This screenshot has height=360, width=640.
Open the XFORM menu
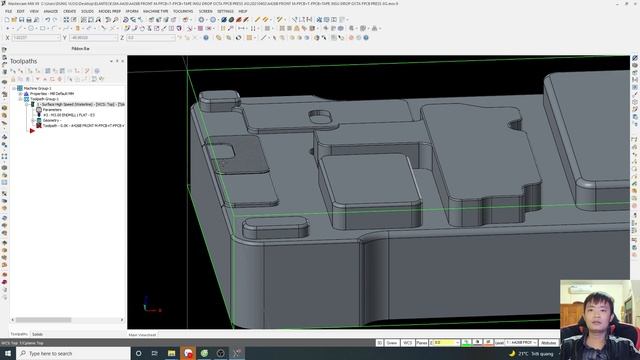[132, 11]
